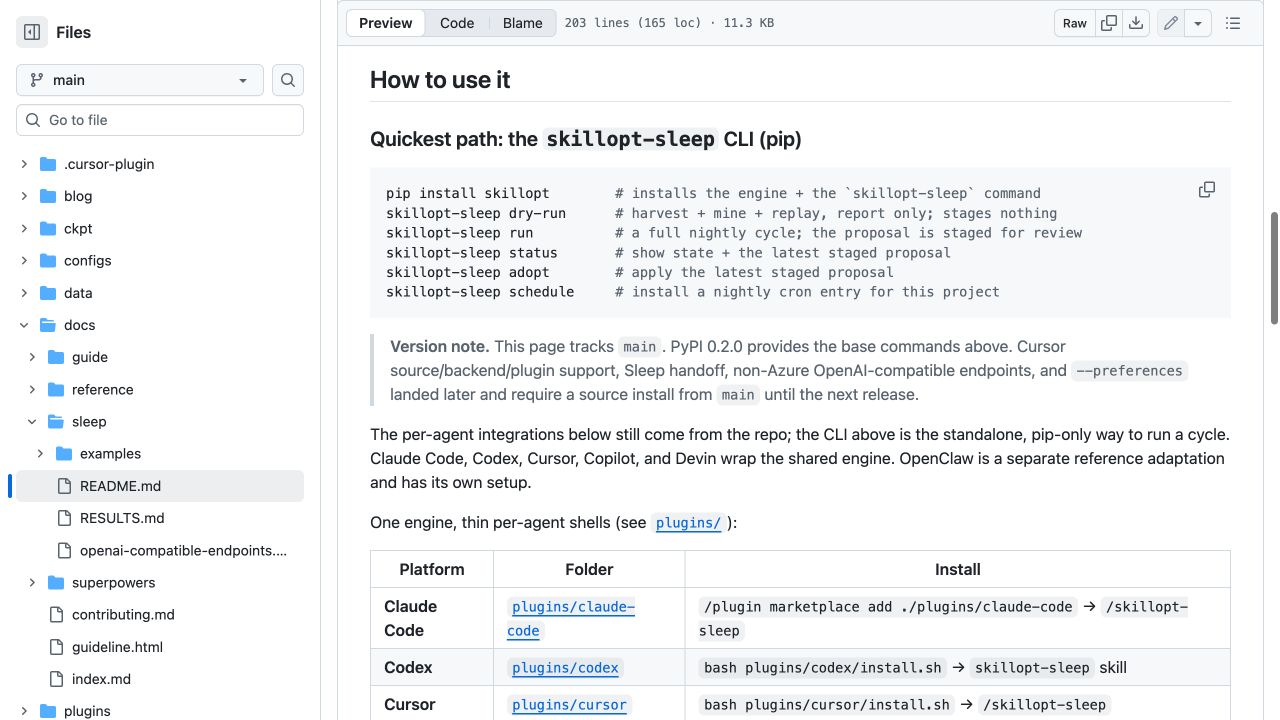Image resolution: width=1280 pixels, height=720 pixels.
Task: Switch to Code view
Action: tap(457, 23)
